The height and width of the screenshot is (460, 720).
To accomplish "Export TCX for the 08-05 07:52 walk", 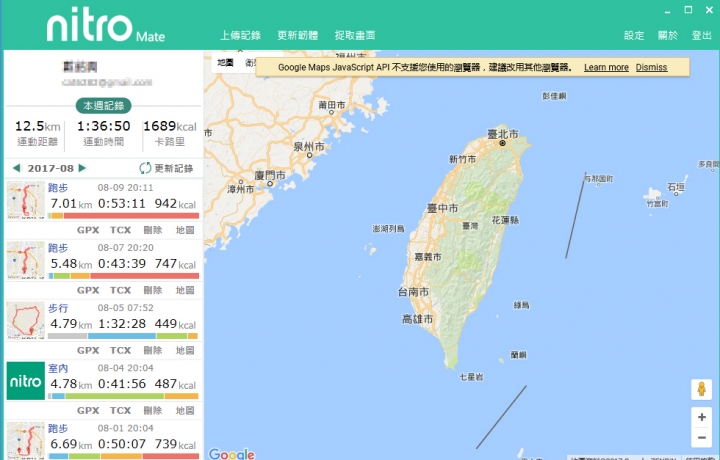I will (120, 350).
